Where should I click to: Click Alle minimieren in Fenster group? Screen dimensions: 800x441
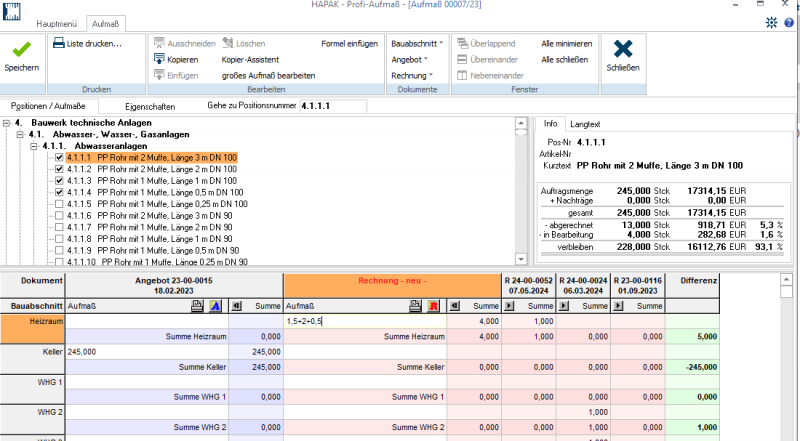(567, 44)
